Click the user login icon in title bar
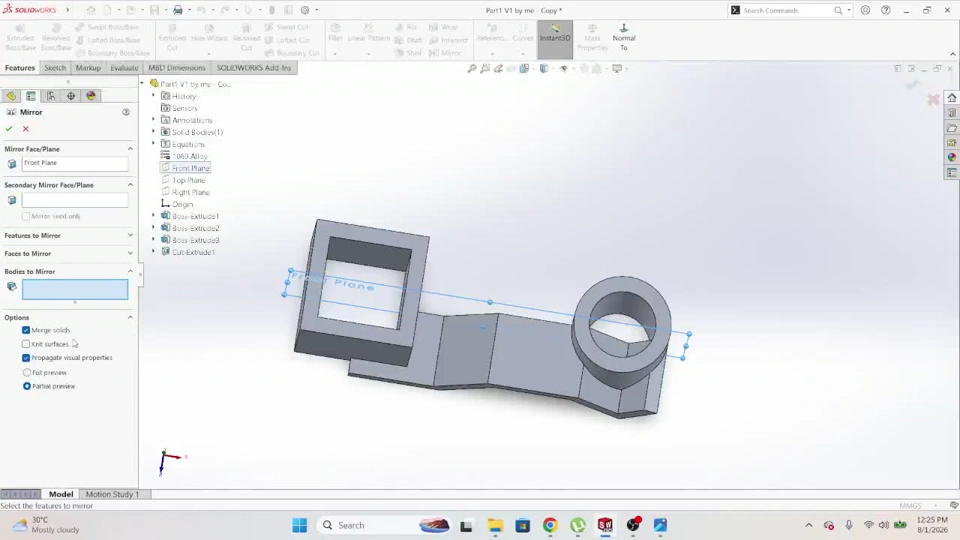 (x=865, y=10)
